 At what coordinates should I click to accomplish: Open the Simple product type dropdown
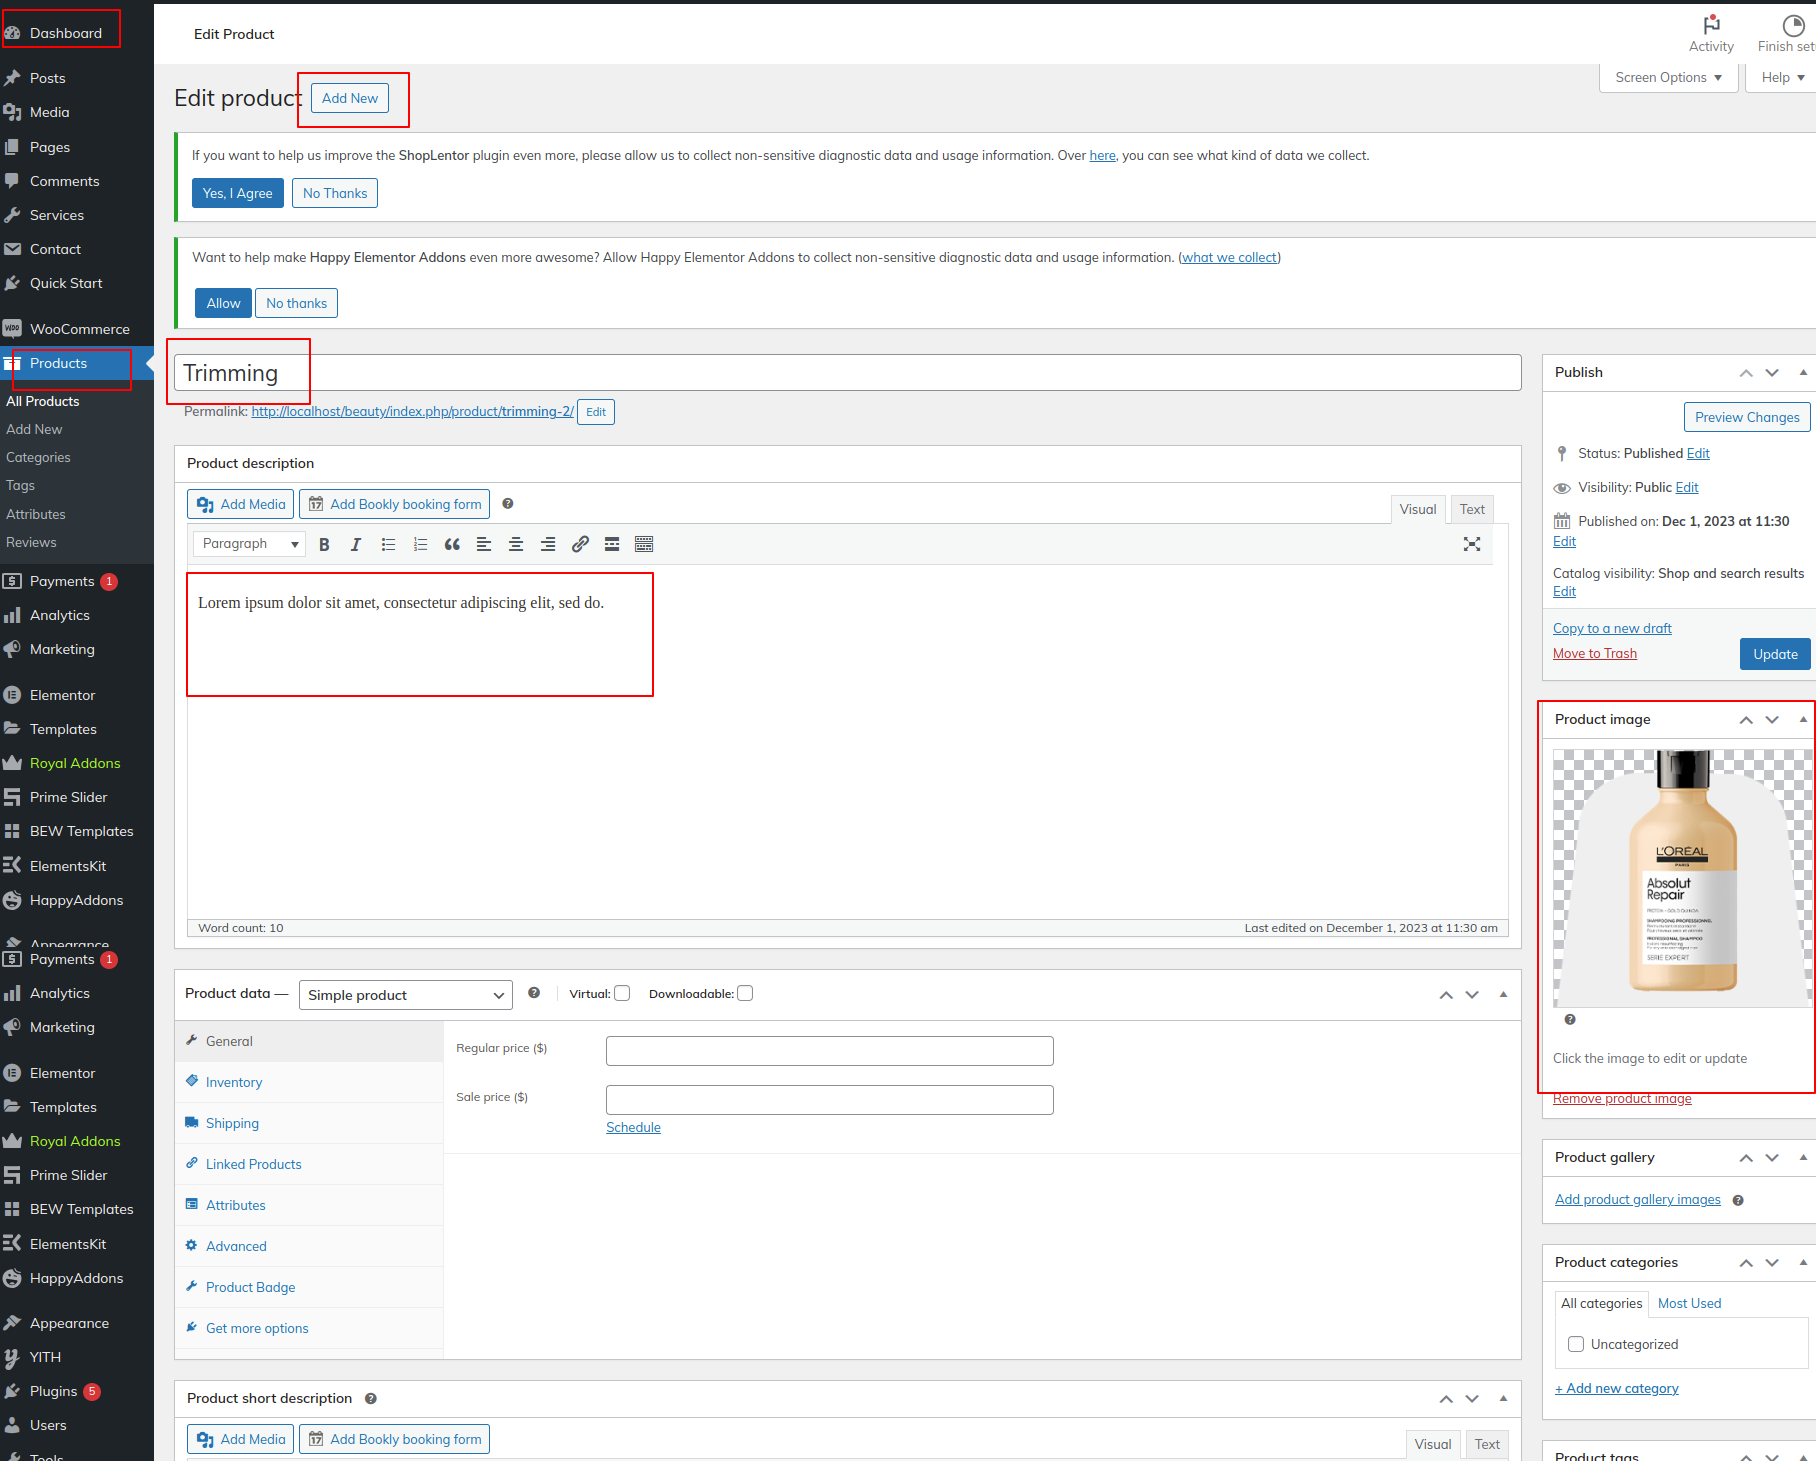[405, 995]
